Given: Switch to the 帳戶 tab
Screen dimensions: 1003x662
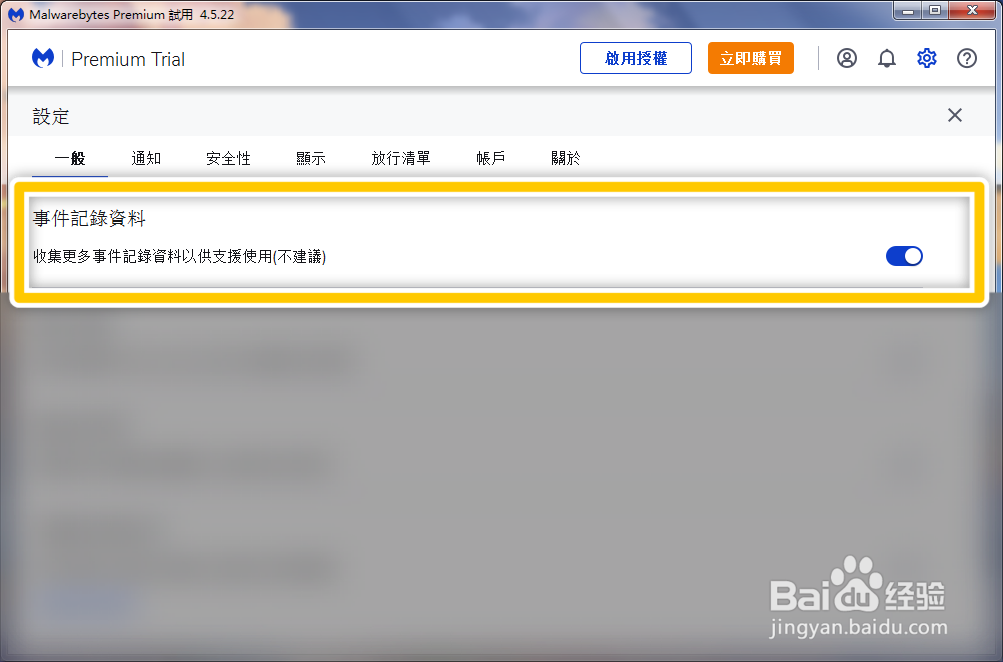Looking at the screenshot, I should [491, 158].
